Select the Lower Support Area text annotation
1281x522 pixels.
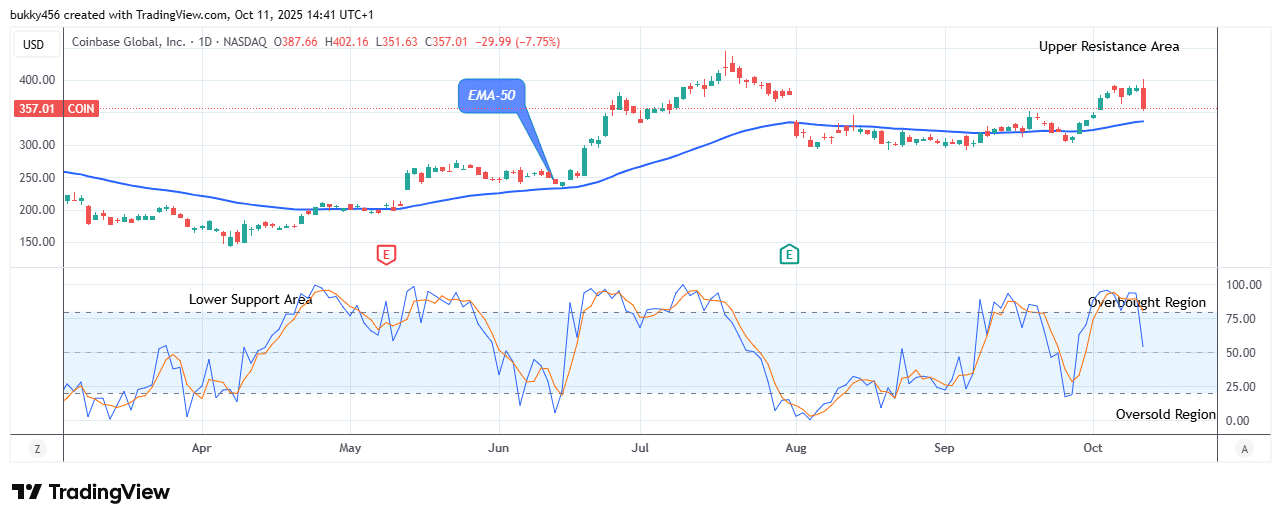pyautogui.click(x=250, y=299)
